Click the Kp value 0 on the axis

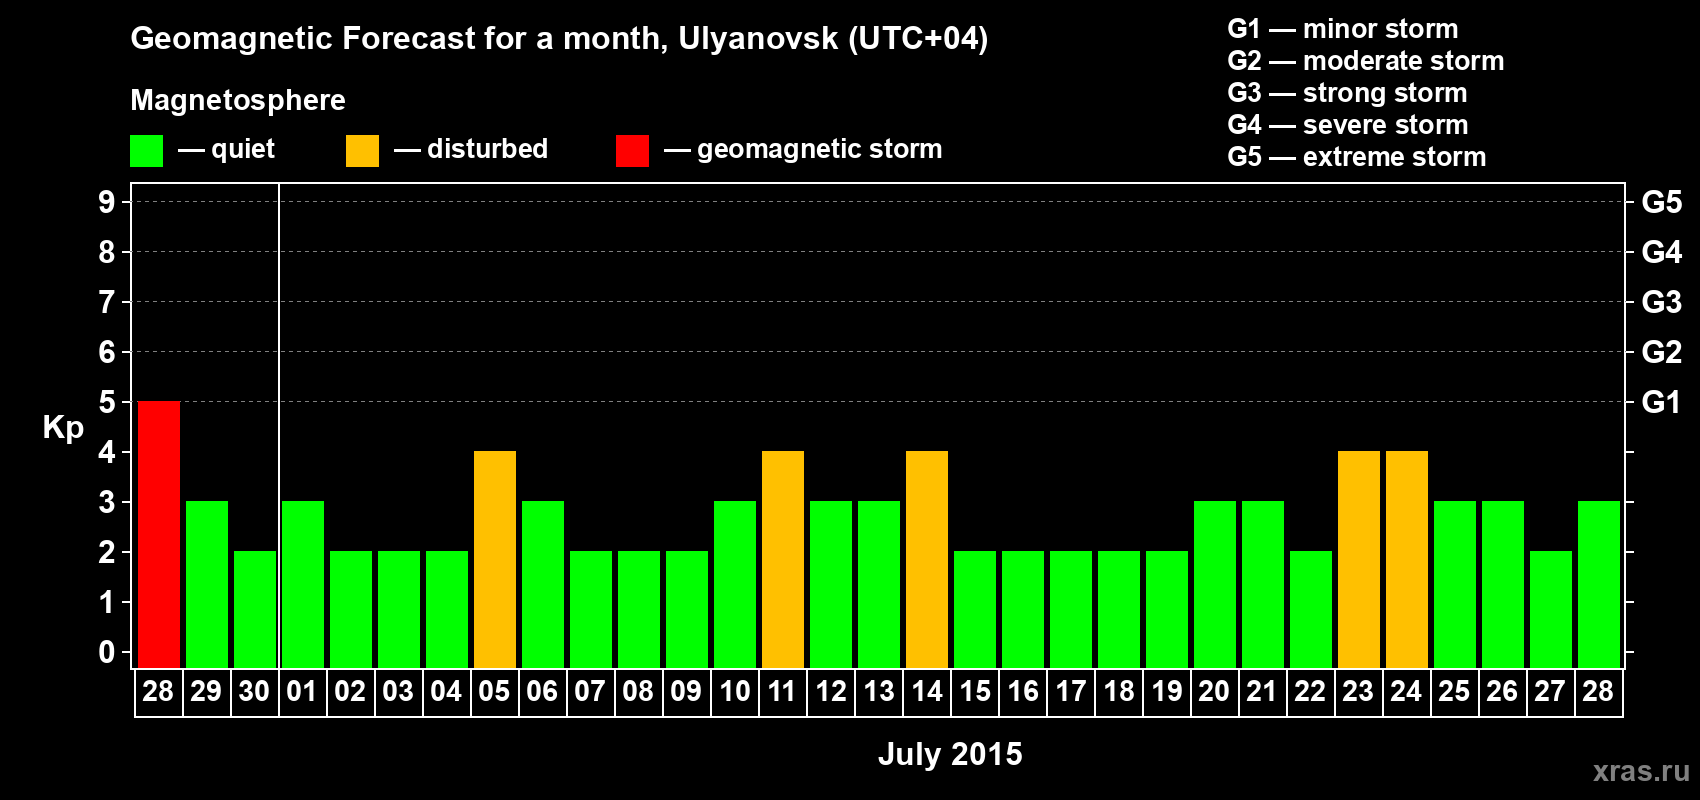pyautogui.click(x=107, y=652)
